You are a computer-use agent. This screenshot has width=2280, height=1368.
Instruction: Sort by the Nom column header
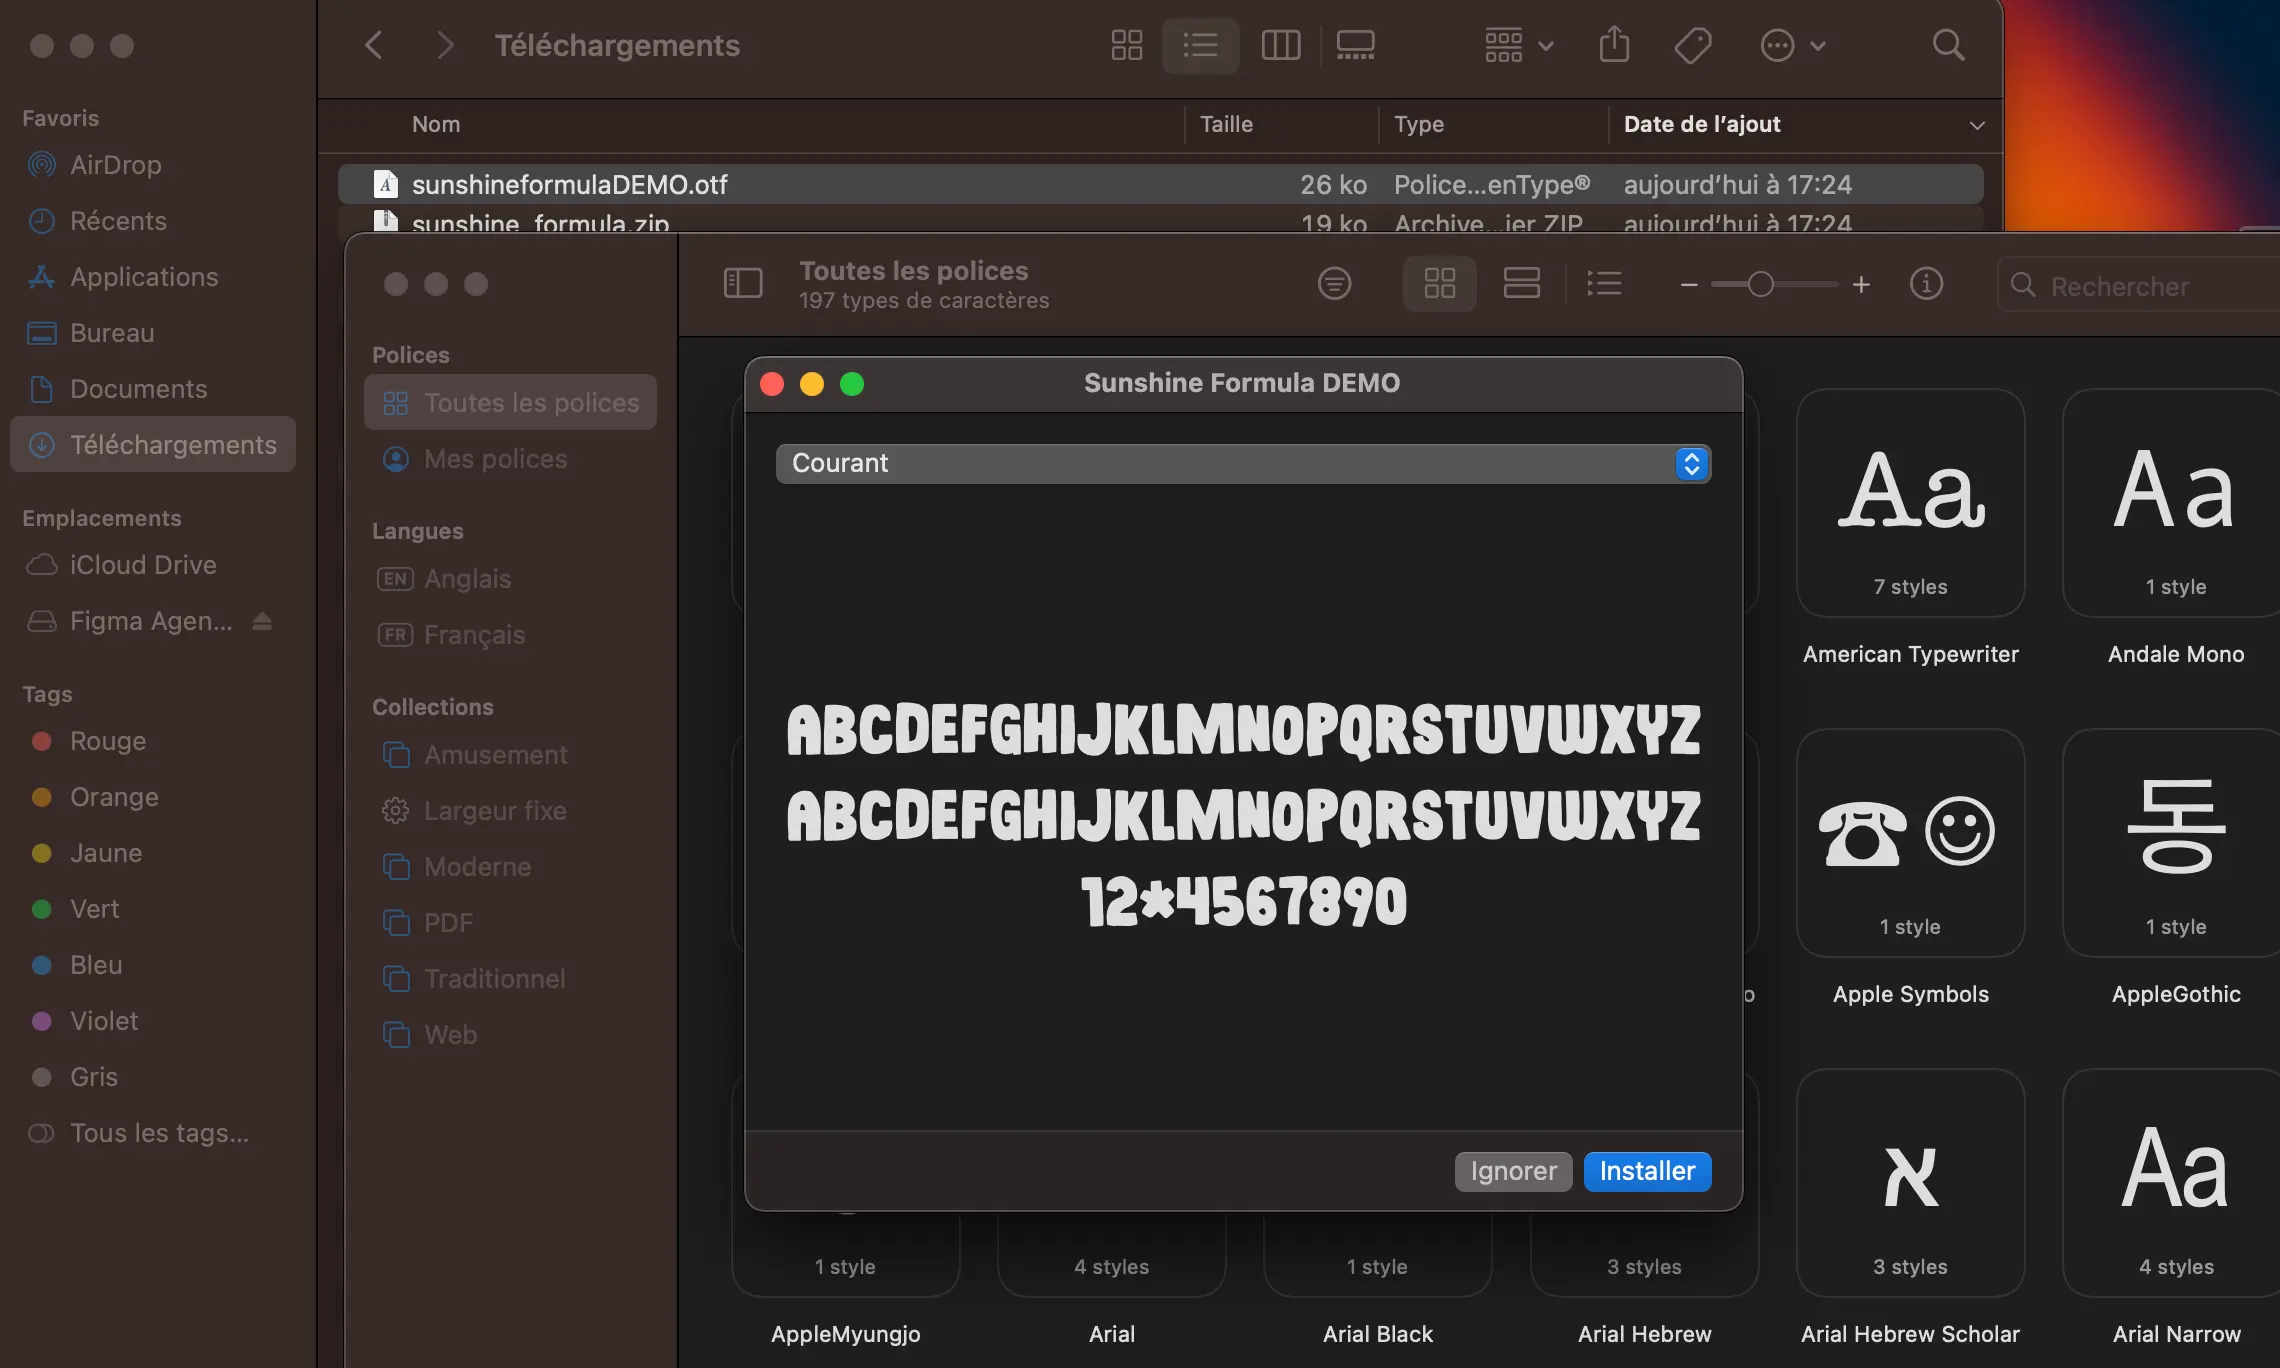(x=436, y=124)
